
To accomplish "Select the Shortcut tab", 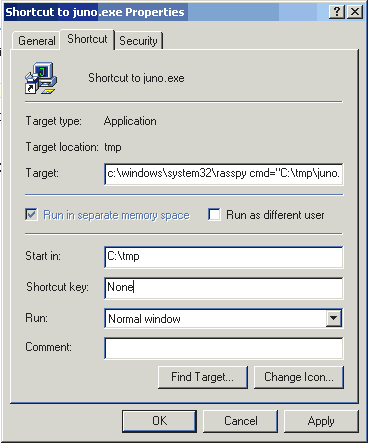I will (87, 39).
